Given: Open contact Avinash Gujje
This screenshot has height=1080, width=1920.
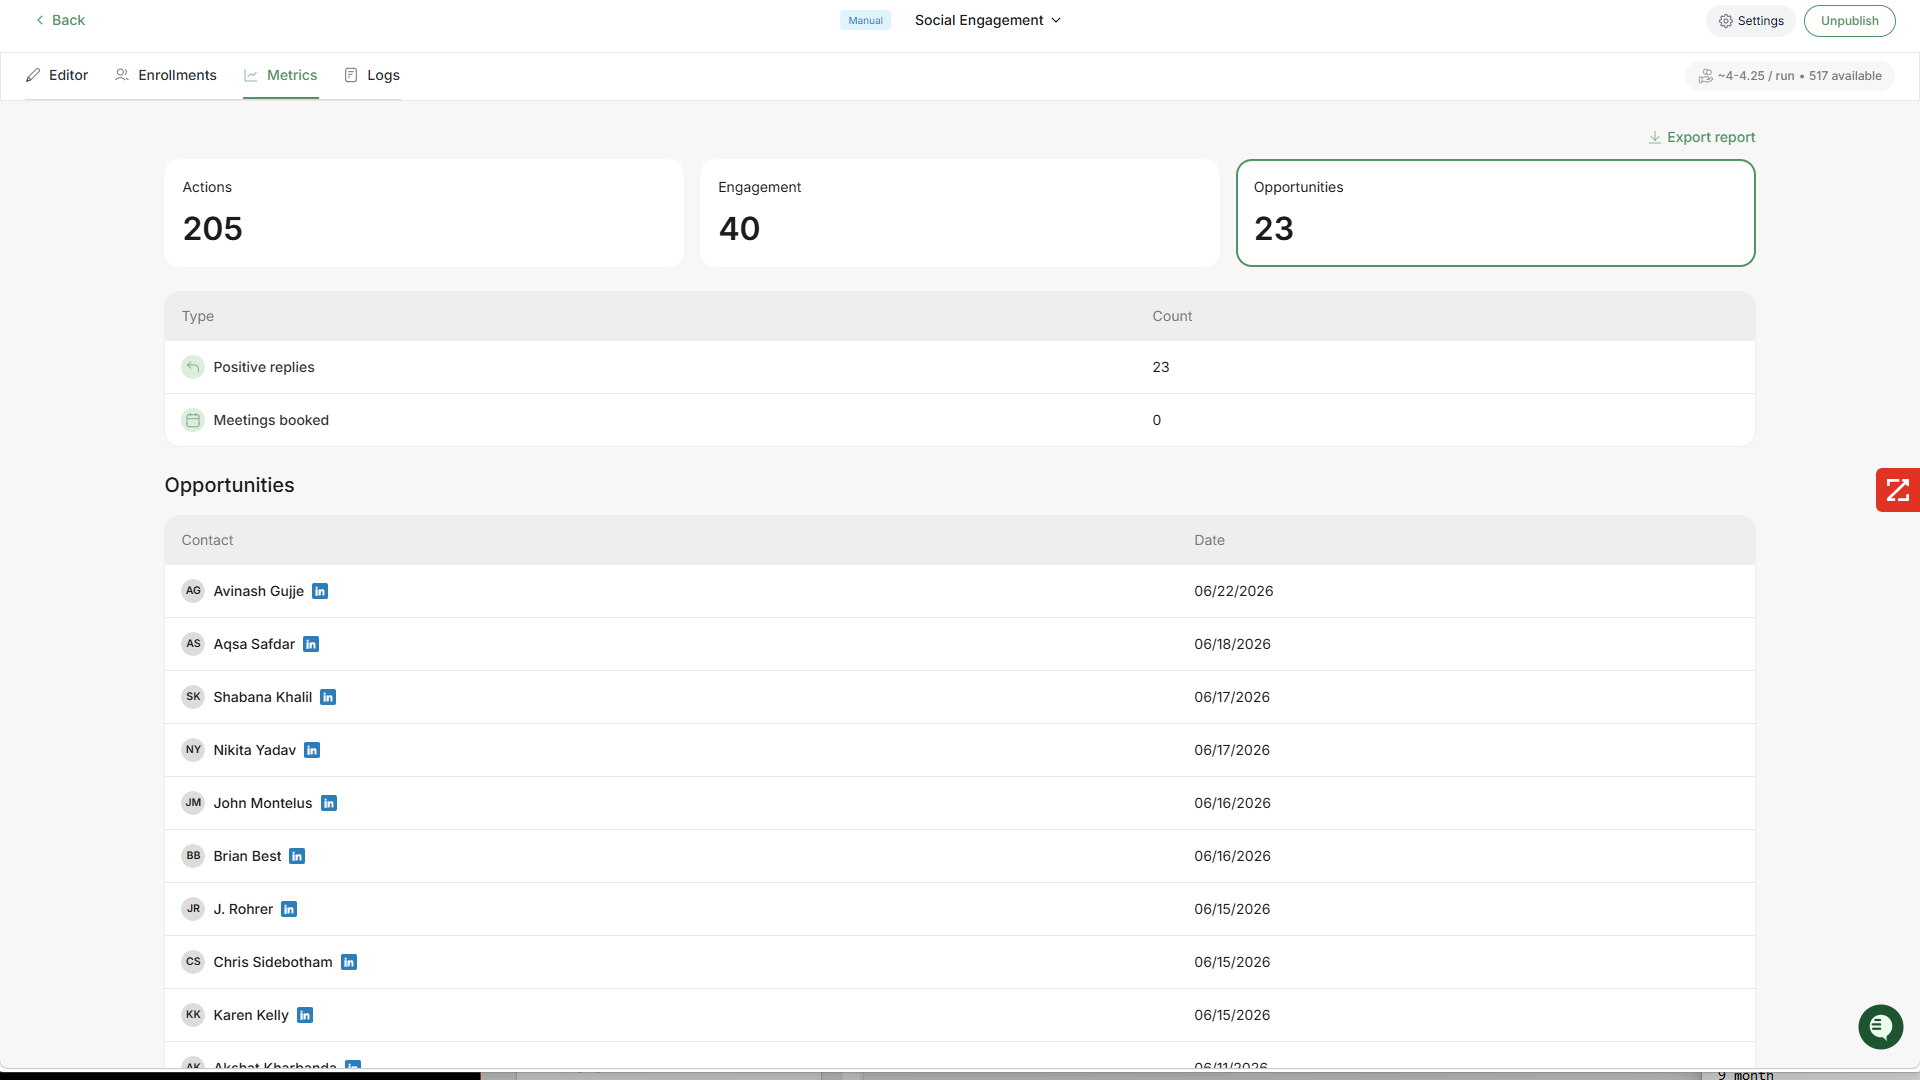Looking at the screenshot, I should 259,591.
